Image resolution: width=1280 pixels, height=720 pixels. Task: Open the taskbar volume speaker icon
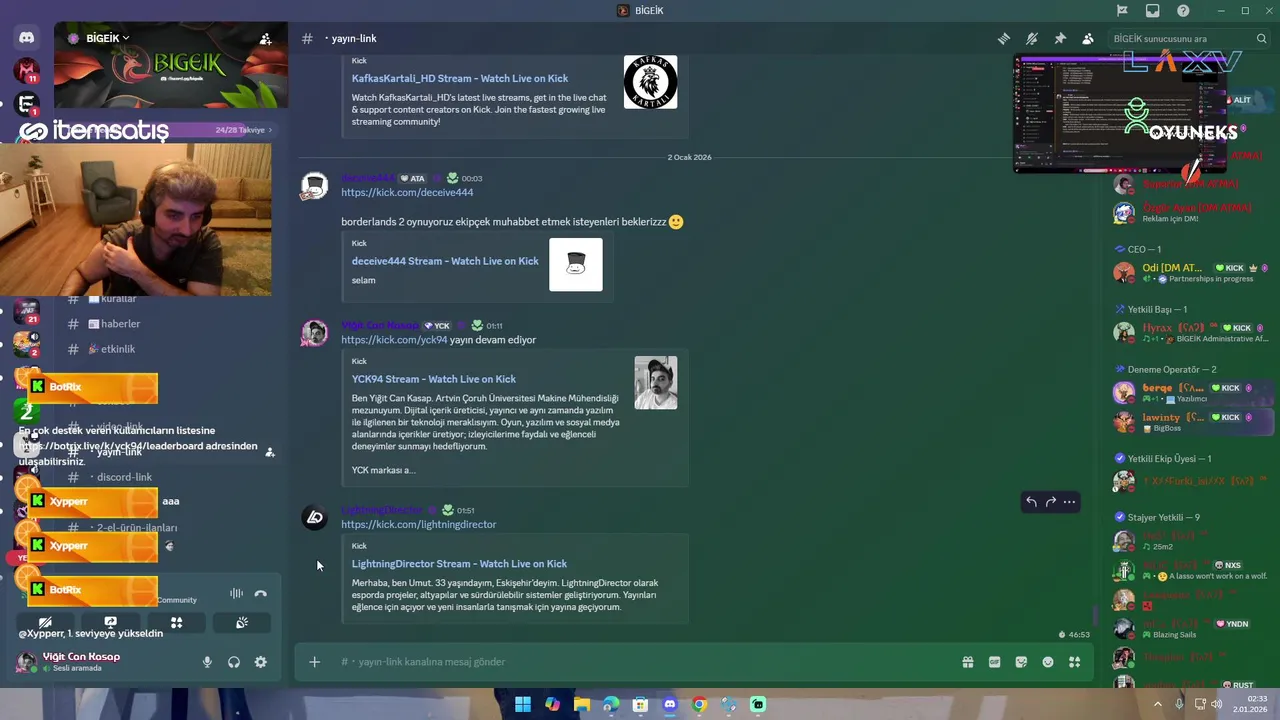coord(1217,704)
